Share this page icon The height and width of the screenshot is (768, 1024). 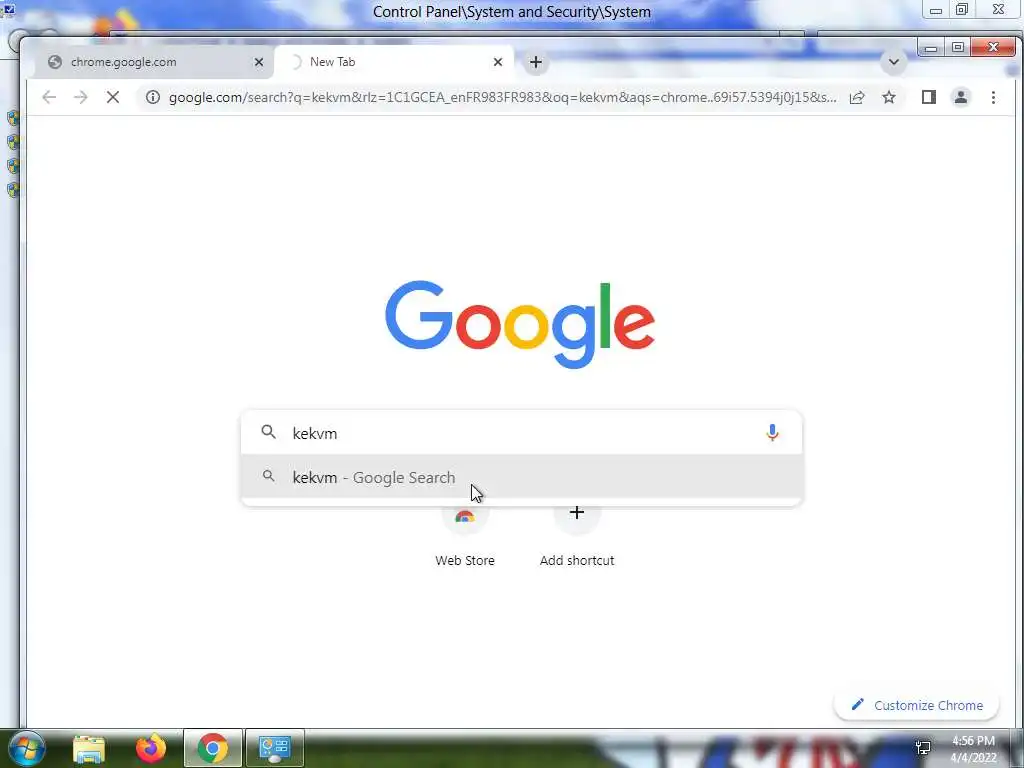857,97
